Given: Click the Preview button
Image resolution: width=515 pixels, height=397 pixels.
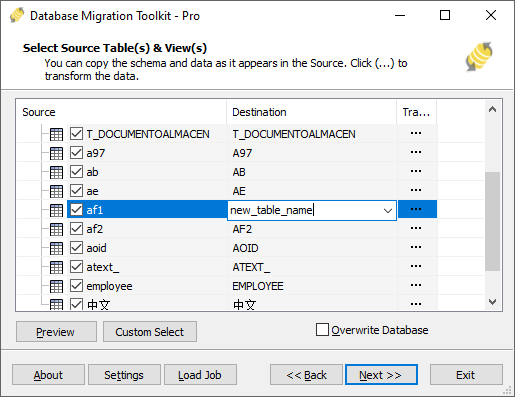Looking at the screenshot, I should point(56,332).
